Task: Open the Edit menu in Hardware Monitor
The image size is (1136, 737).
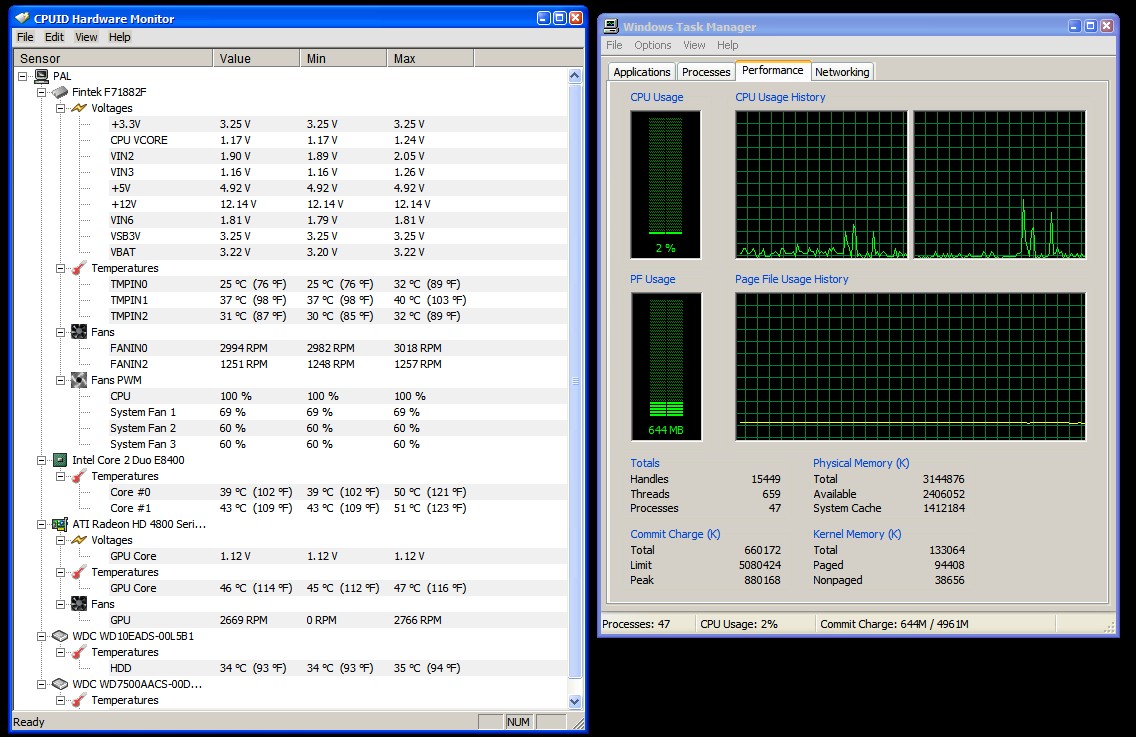Action: 54,37
